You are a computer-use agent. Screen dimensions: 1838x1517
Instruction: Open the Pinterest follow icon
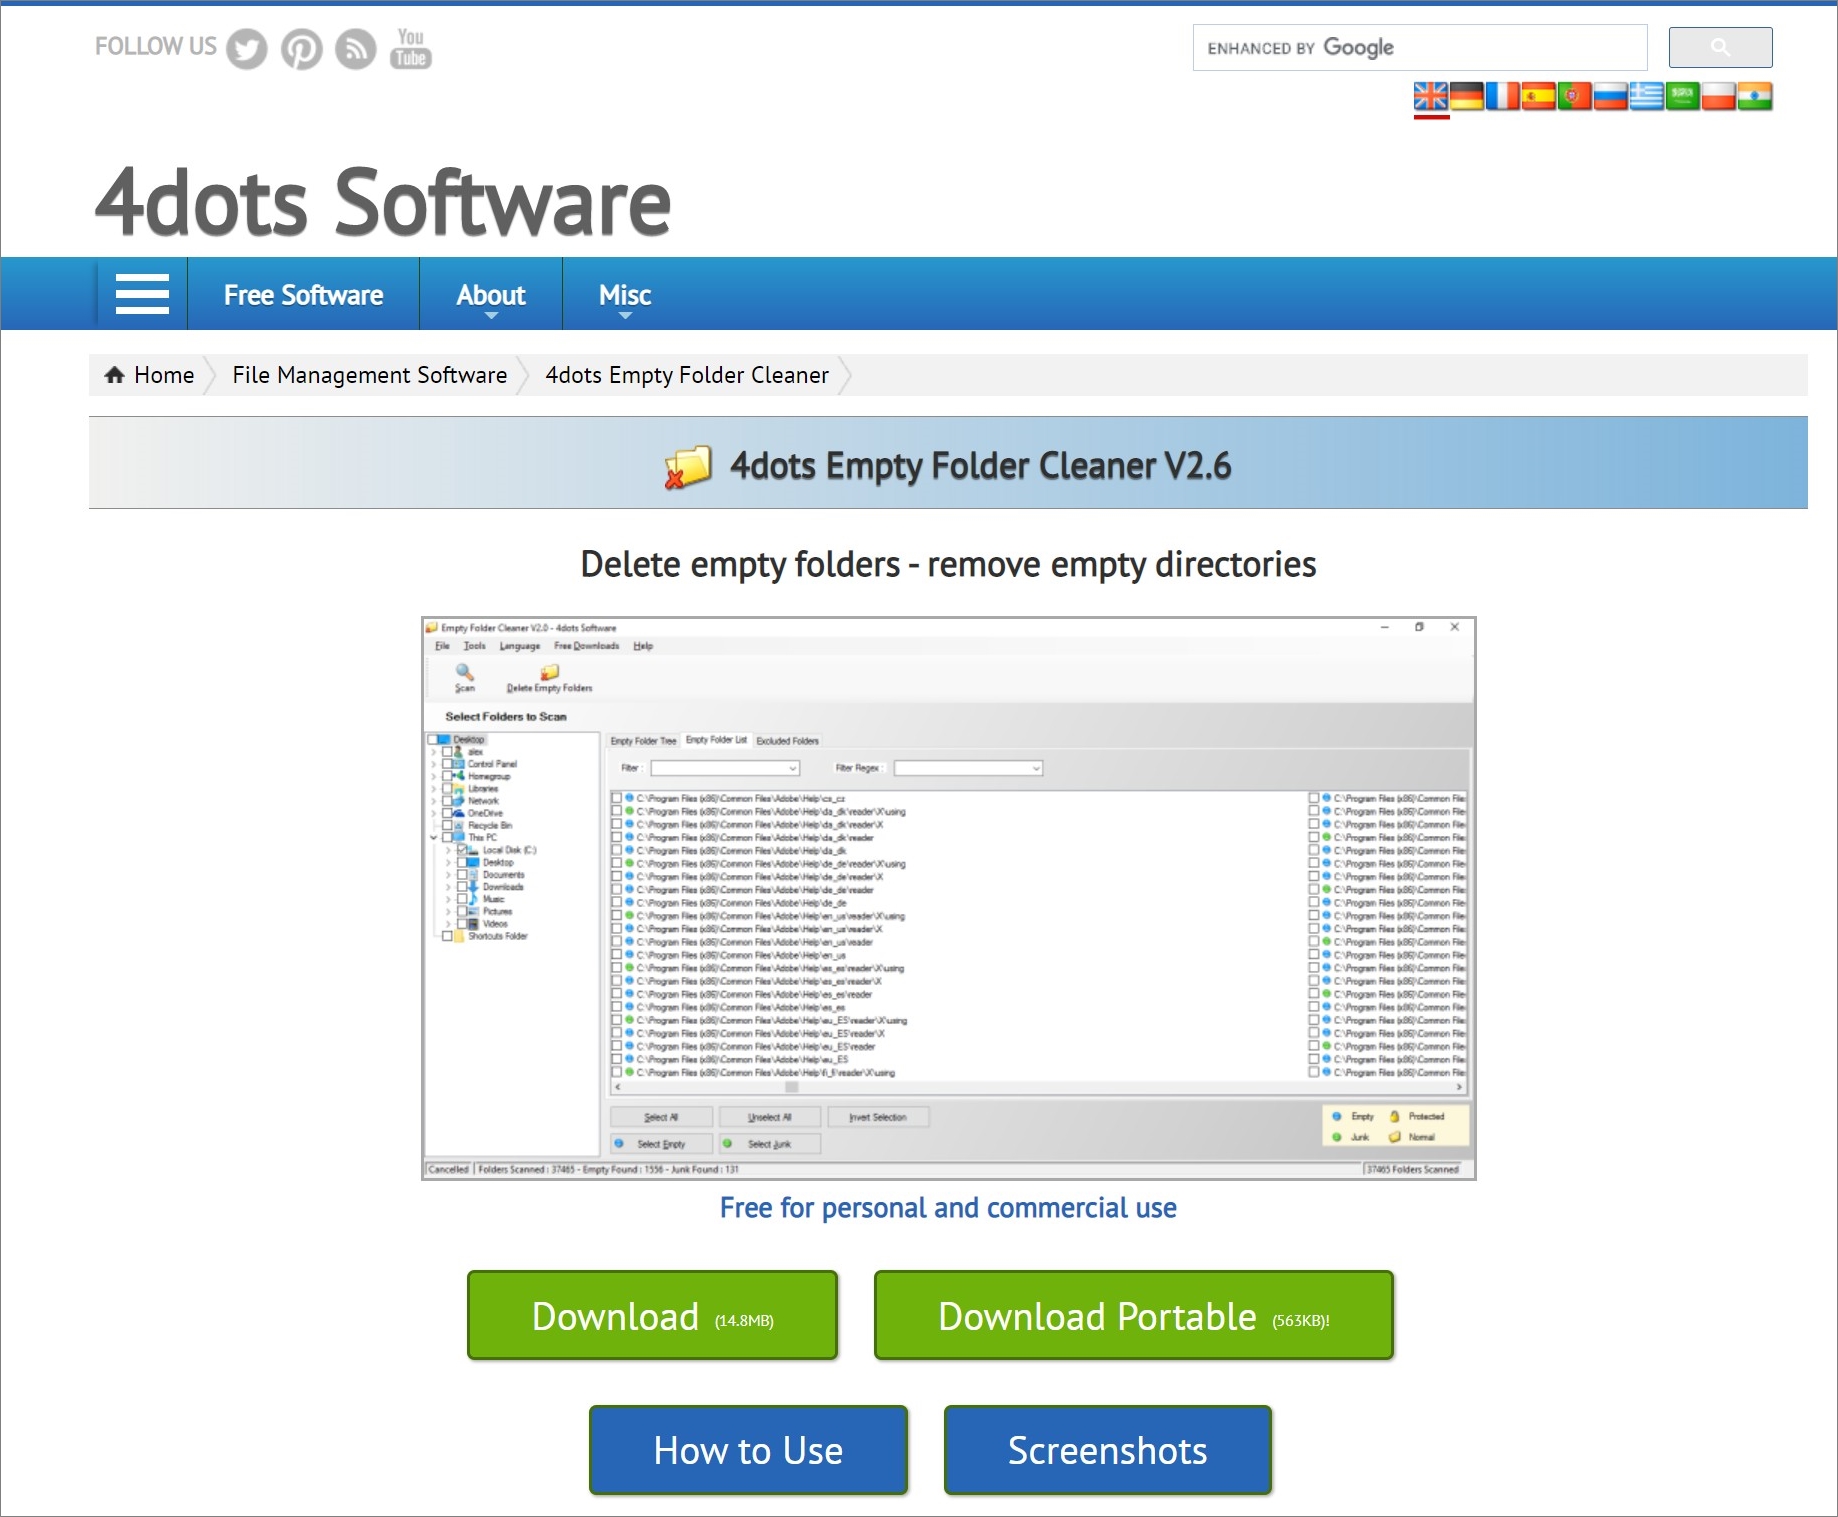pyautogui.click(x=301, y=49)
